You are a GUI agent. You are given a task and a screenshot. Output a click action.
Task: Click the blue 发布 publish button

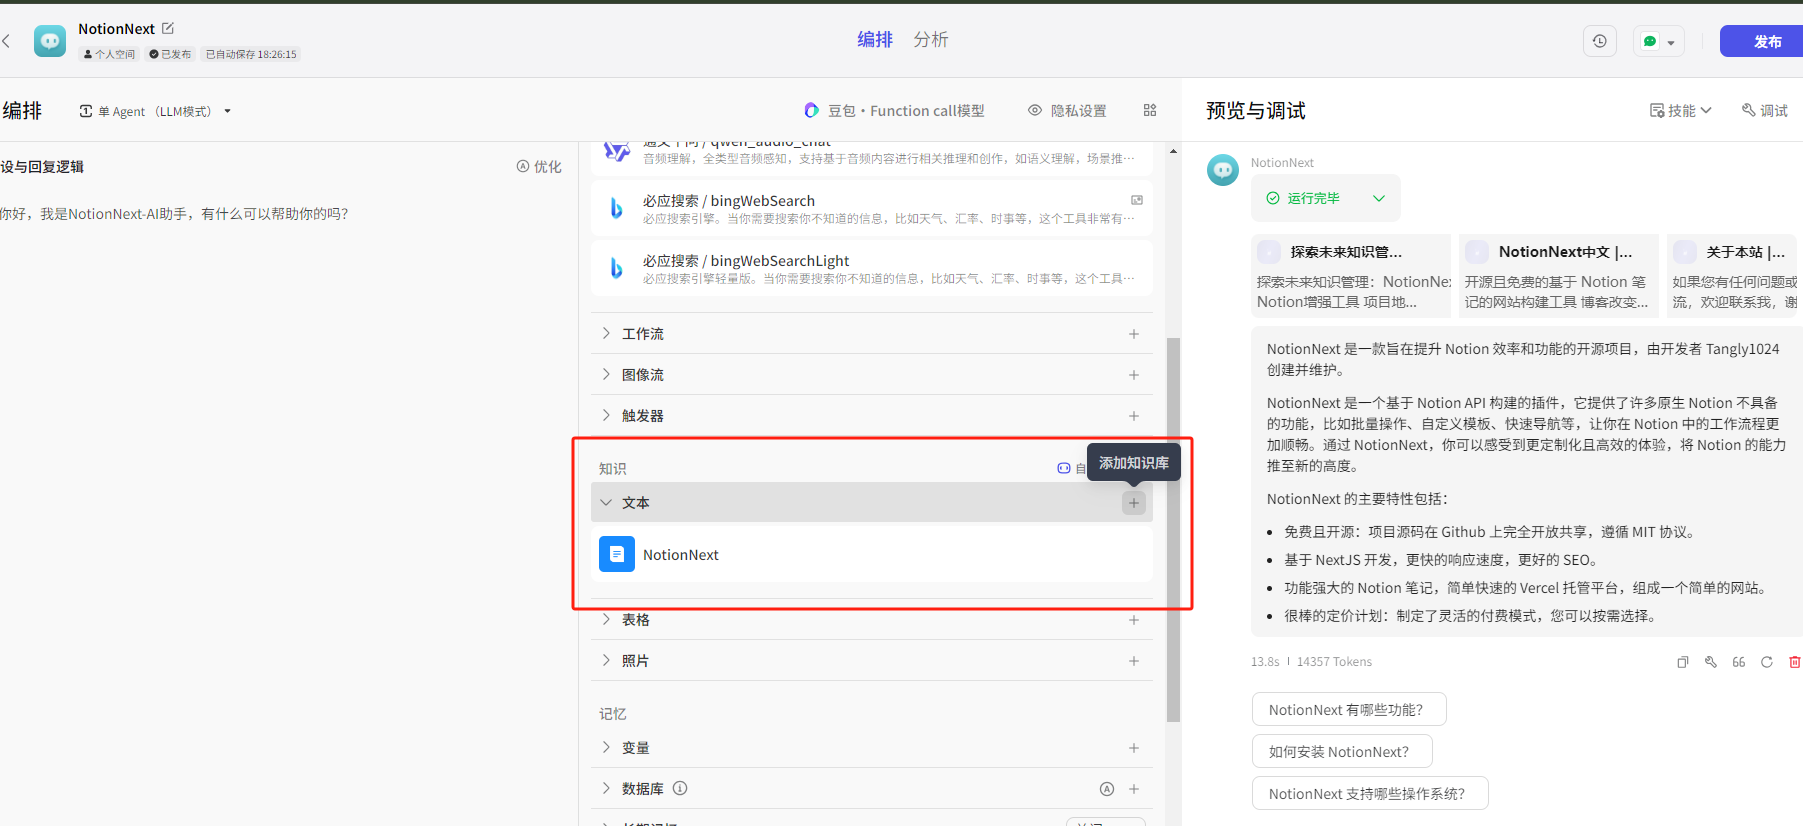[x=1762, y=41]
